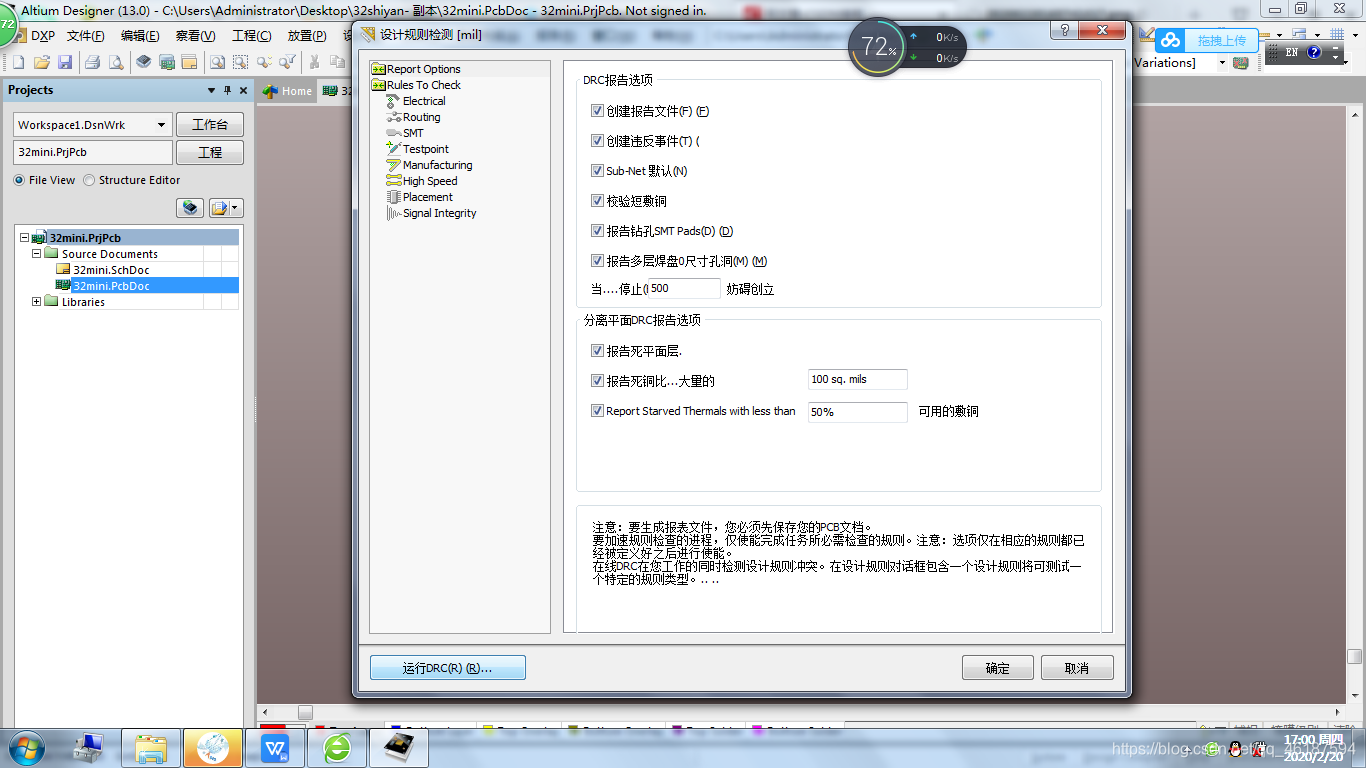Switch to the Home tab
Screen dimensions: 1366x768
pyautogui.click(x=288, y=90)
